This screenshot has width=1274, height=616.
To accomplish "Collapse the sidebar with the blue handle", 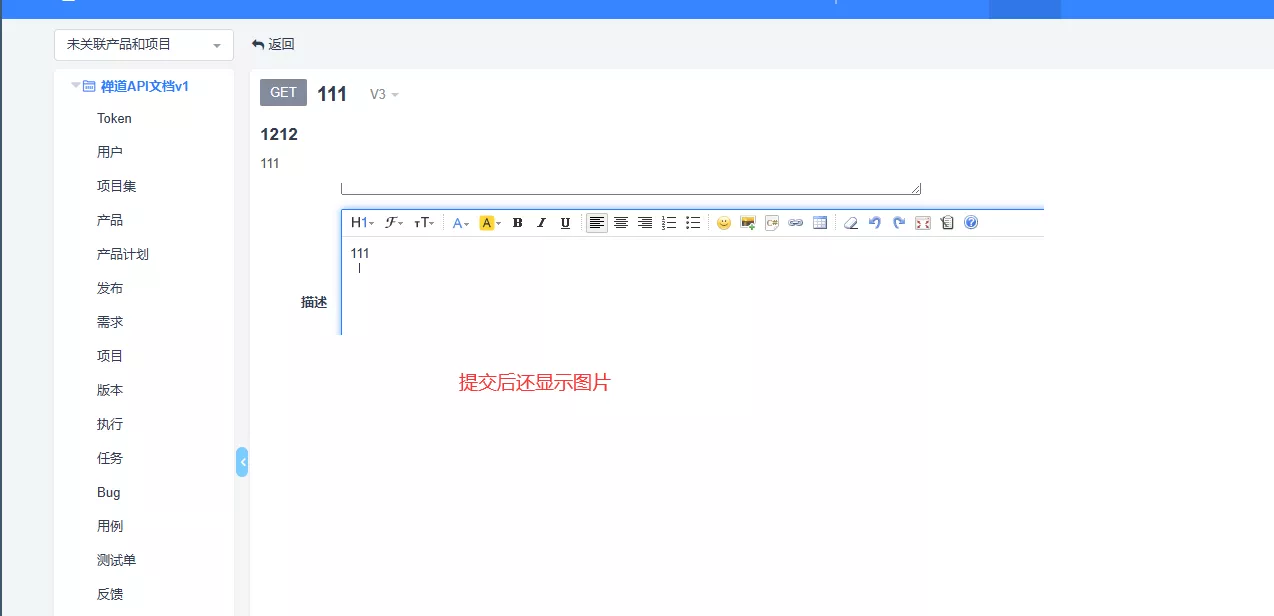I will 242,462.
